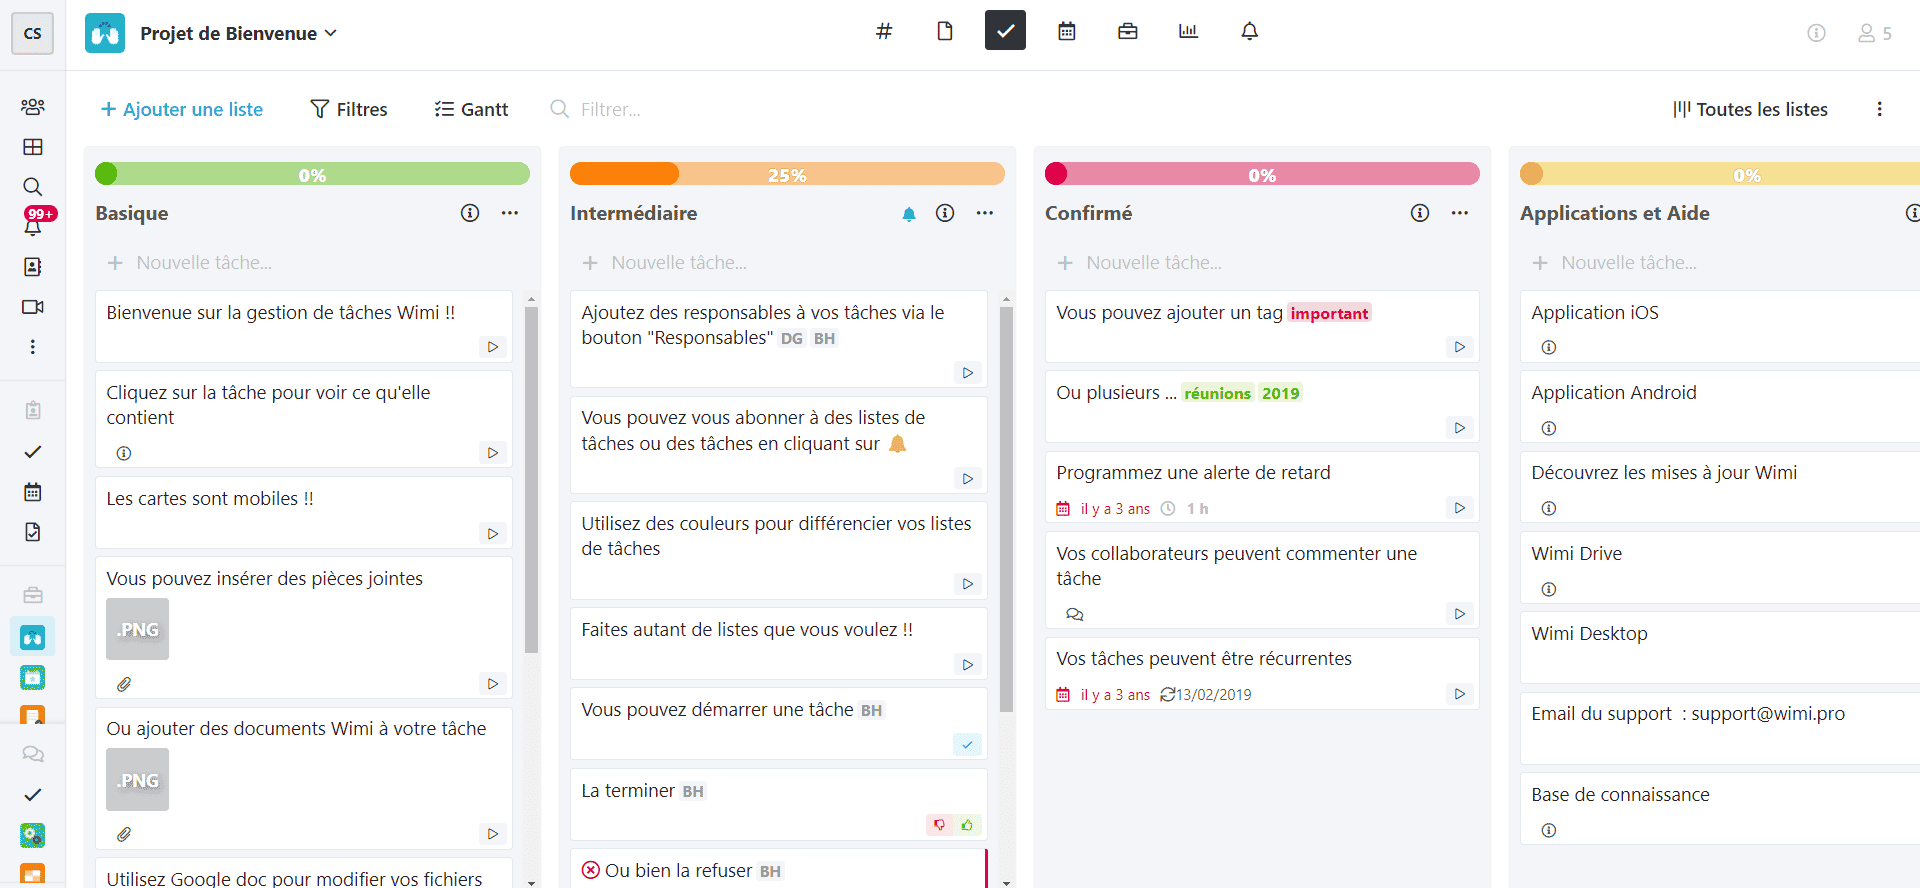Open sidebar conversations chat icon
The image size is (1920, 888).
tap(33, 755)
